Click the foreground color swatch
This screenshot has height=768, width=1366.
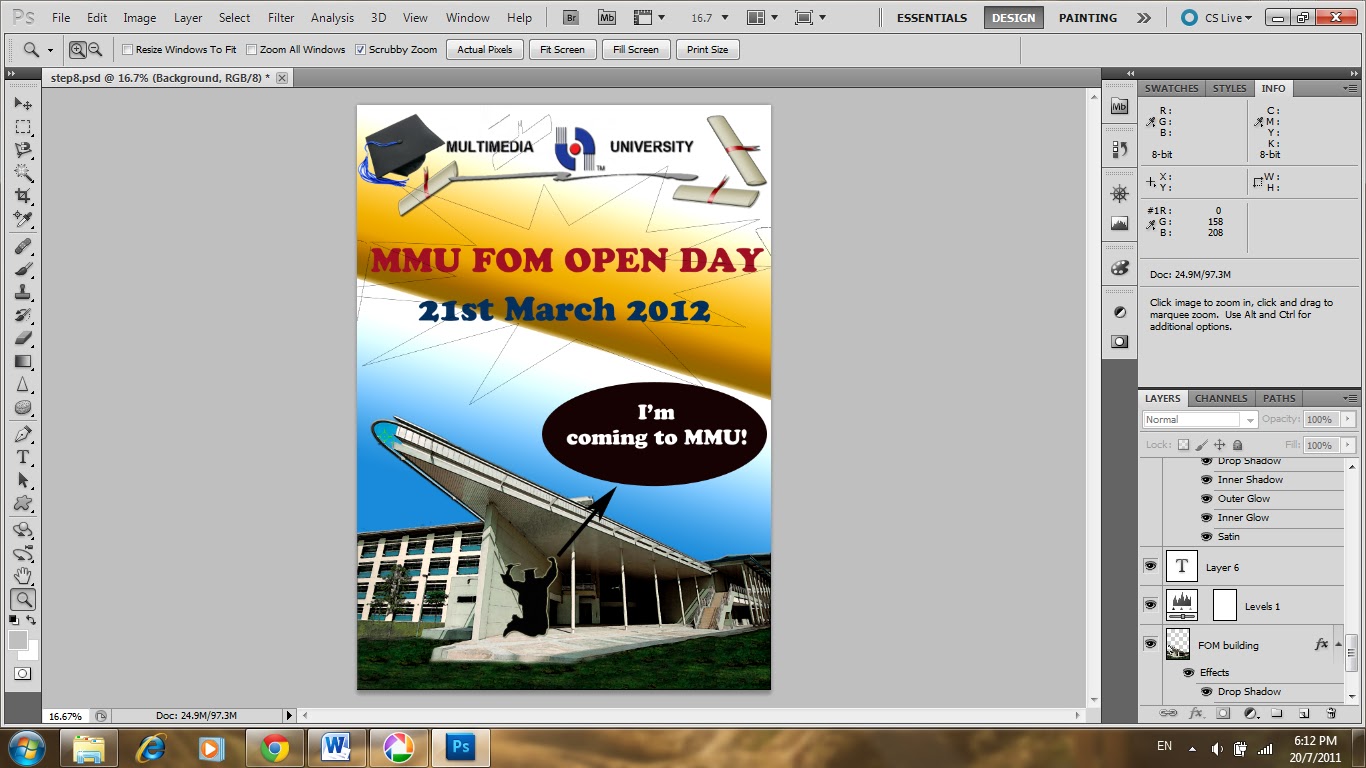pyautogui.click(x=18, y=640)
